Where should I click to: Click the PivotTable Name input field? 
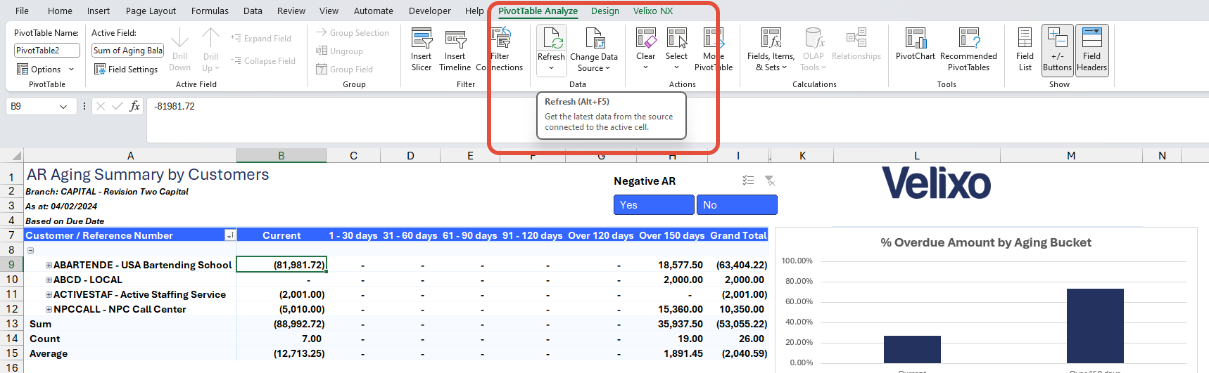coord(46,49)
